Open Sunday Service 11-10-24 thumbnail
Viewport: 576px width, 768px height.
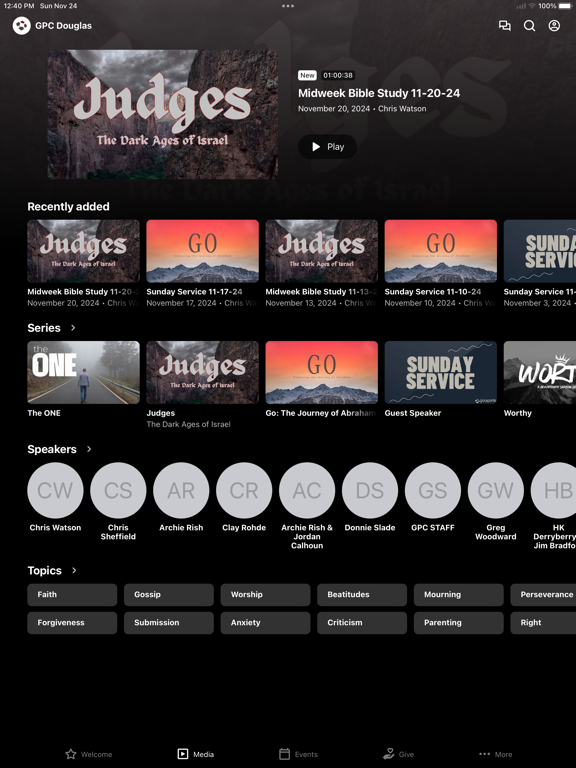pos(440,251)
